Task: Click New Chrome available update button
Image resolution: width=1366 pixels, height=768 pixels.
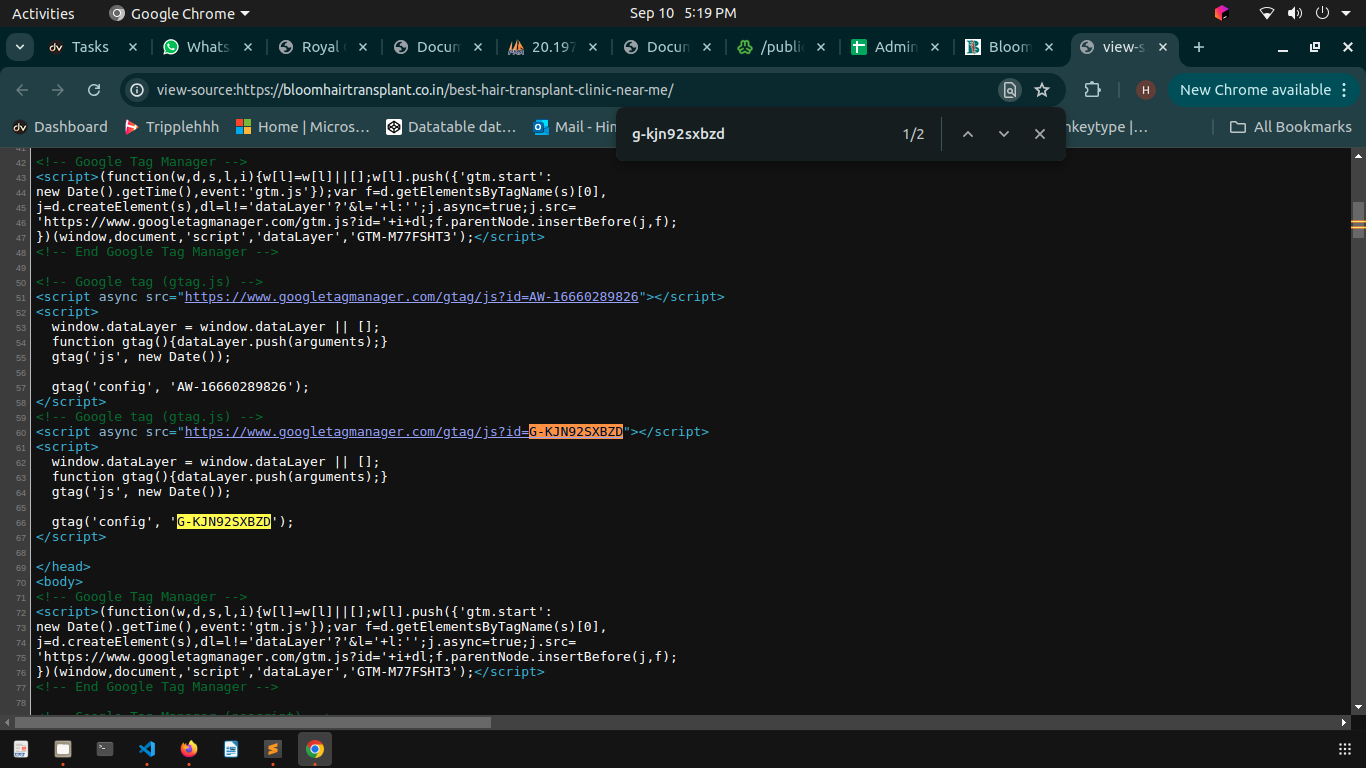Action: [x=1255, y=90]
